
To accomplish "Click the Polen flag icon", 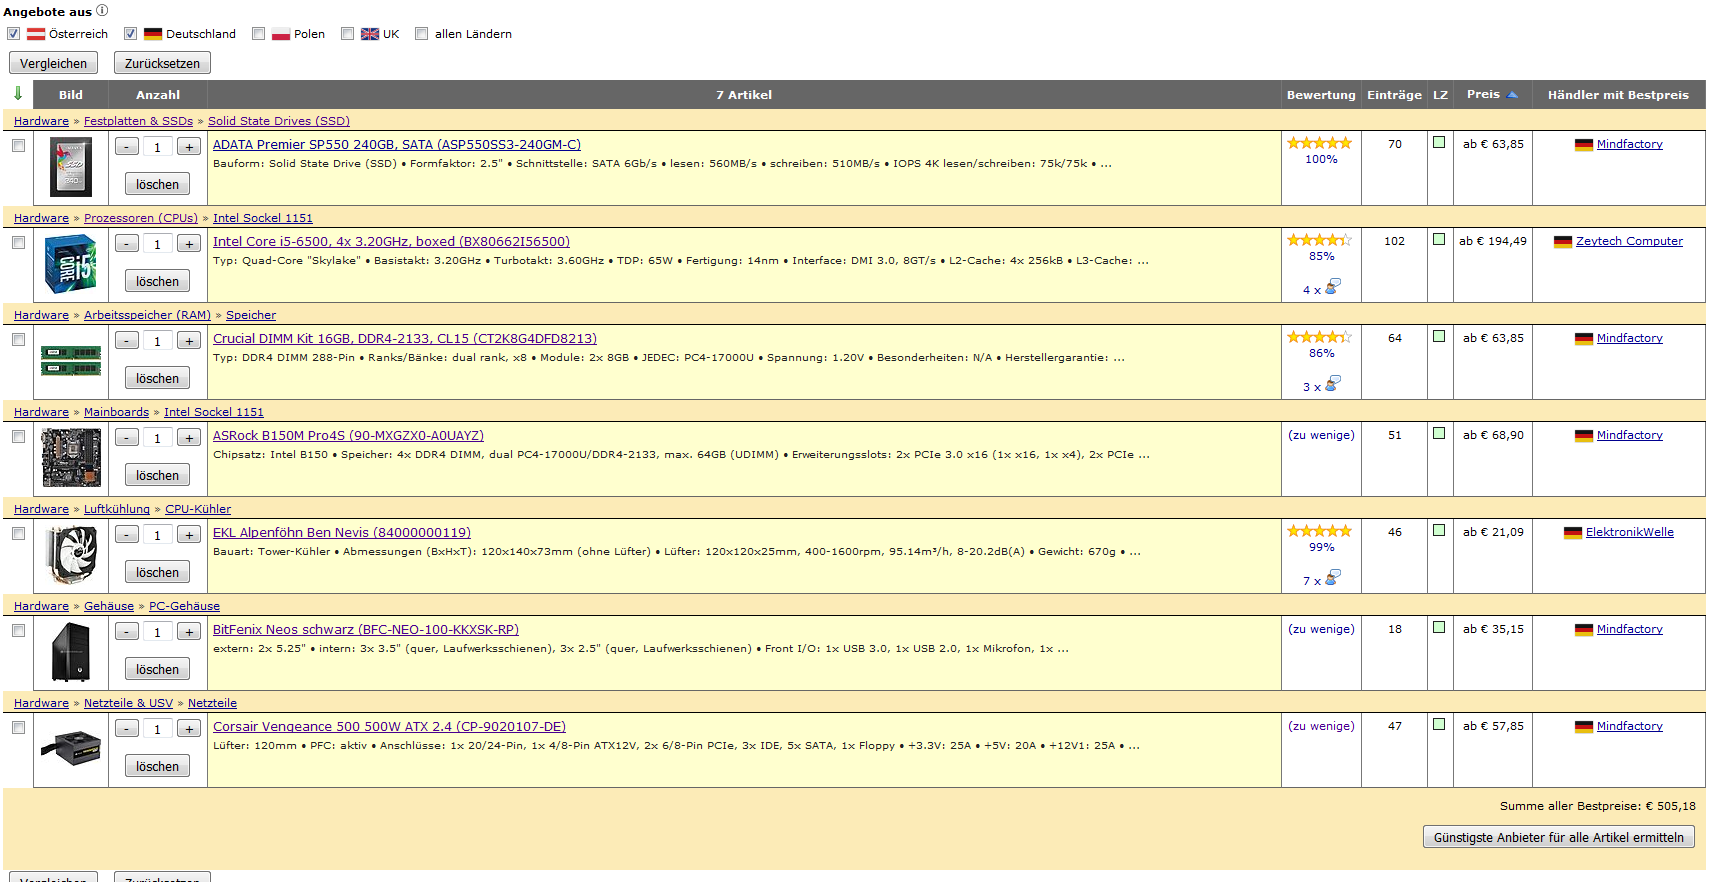I will 281,34.
